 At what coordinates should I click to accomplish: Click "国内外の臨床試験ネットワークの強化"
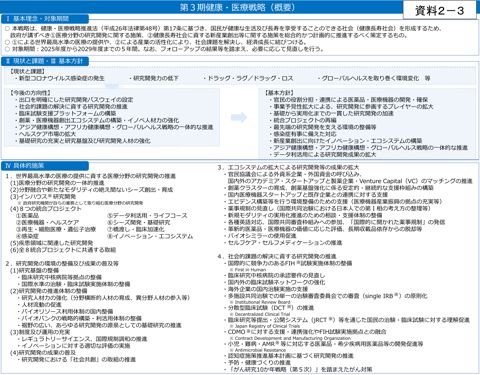coord(274,282)
